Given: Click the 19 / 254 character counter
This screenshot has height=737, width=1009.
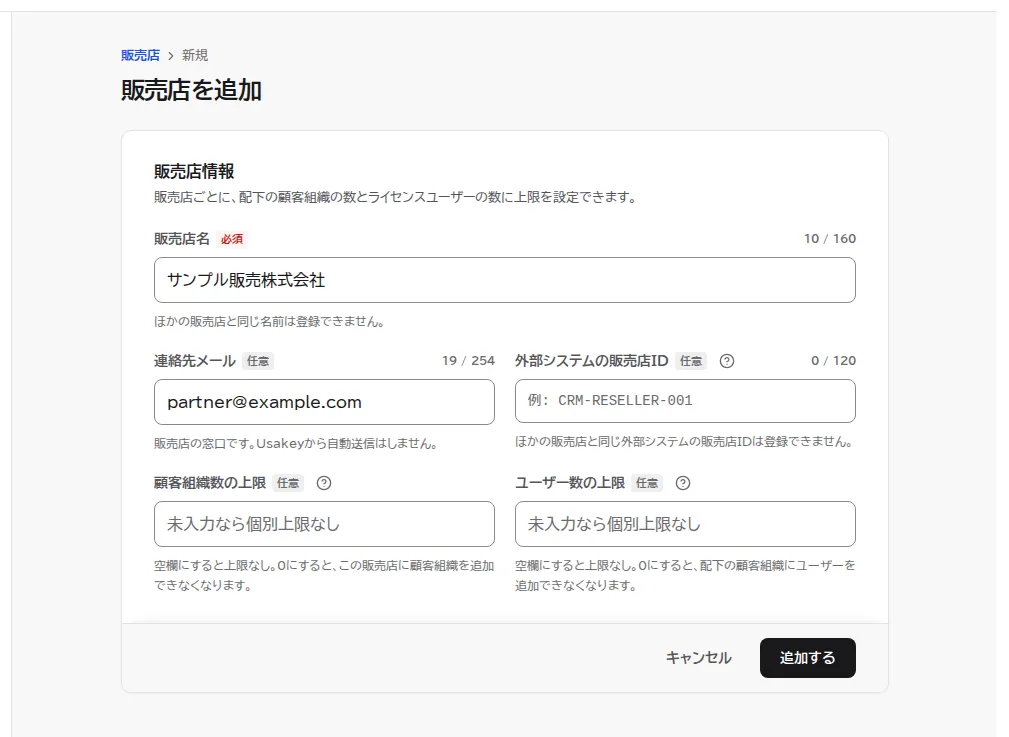Looking at the screenshot, I should [468, 360].
